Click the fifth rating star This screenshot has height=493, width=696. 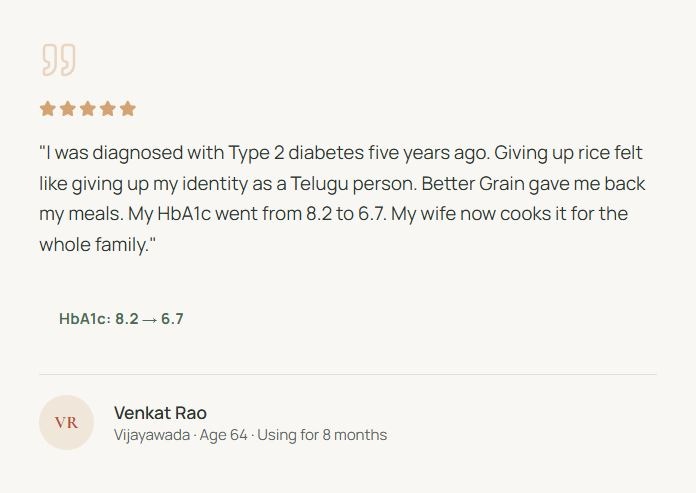click(127, 109)
